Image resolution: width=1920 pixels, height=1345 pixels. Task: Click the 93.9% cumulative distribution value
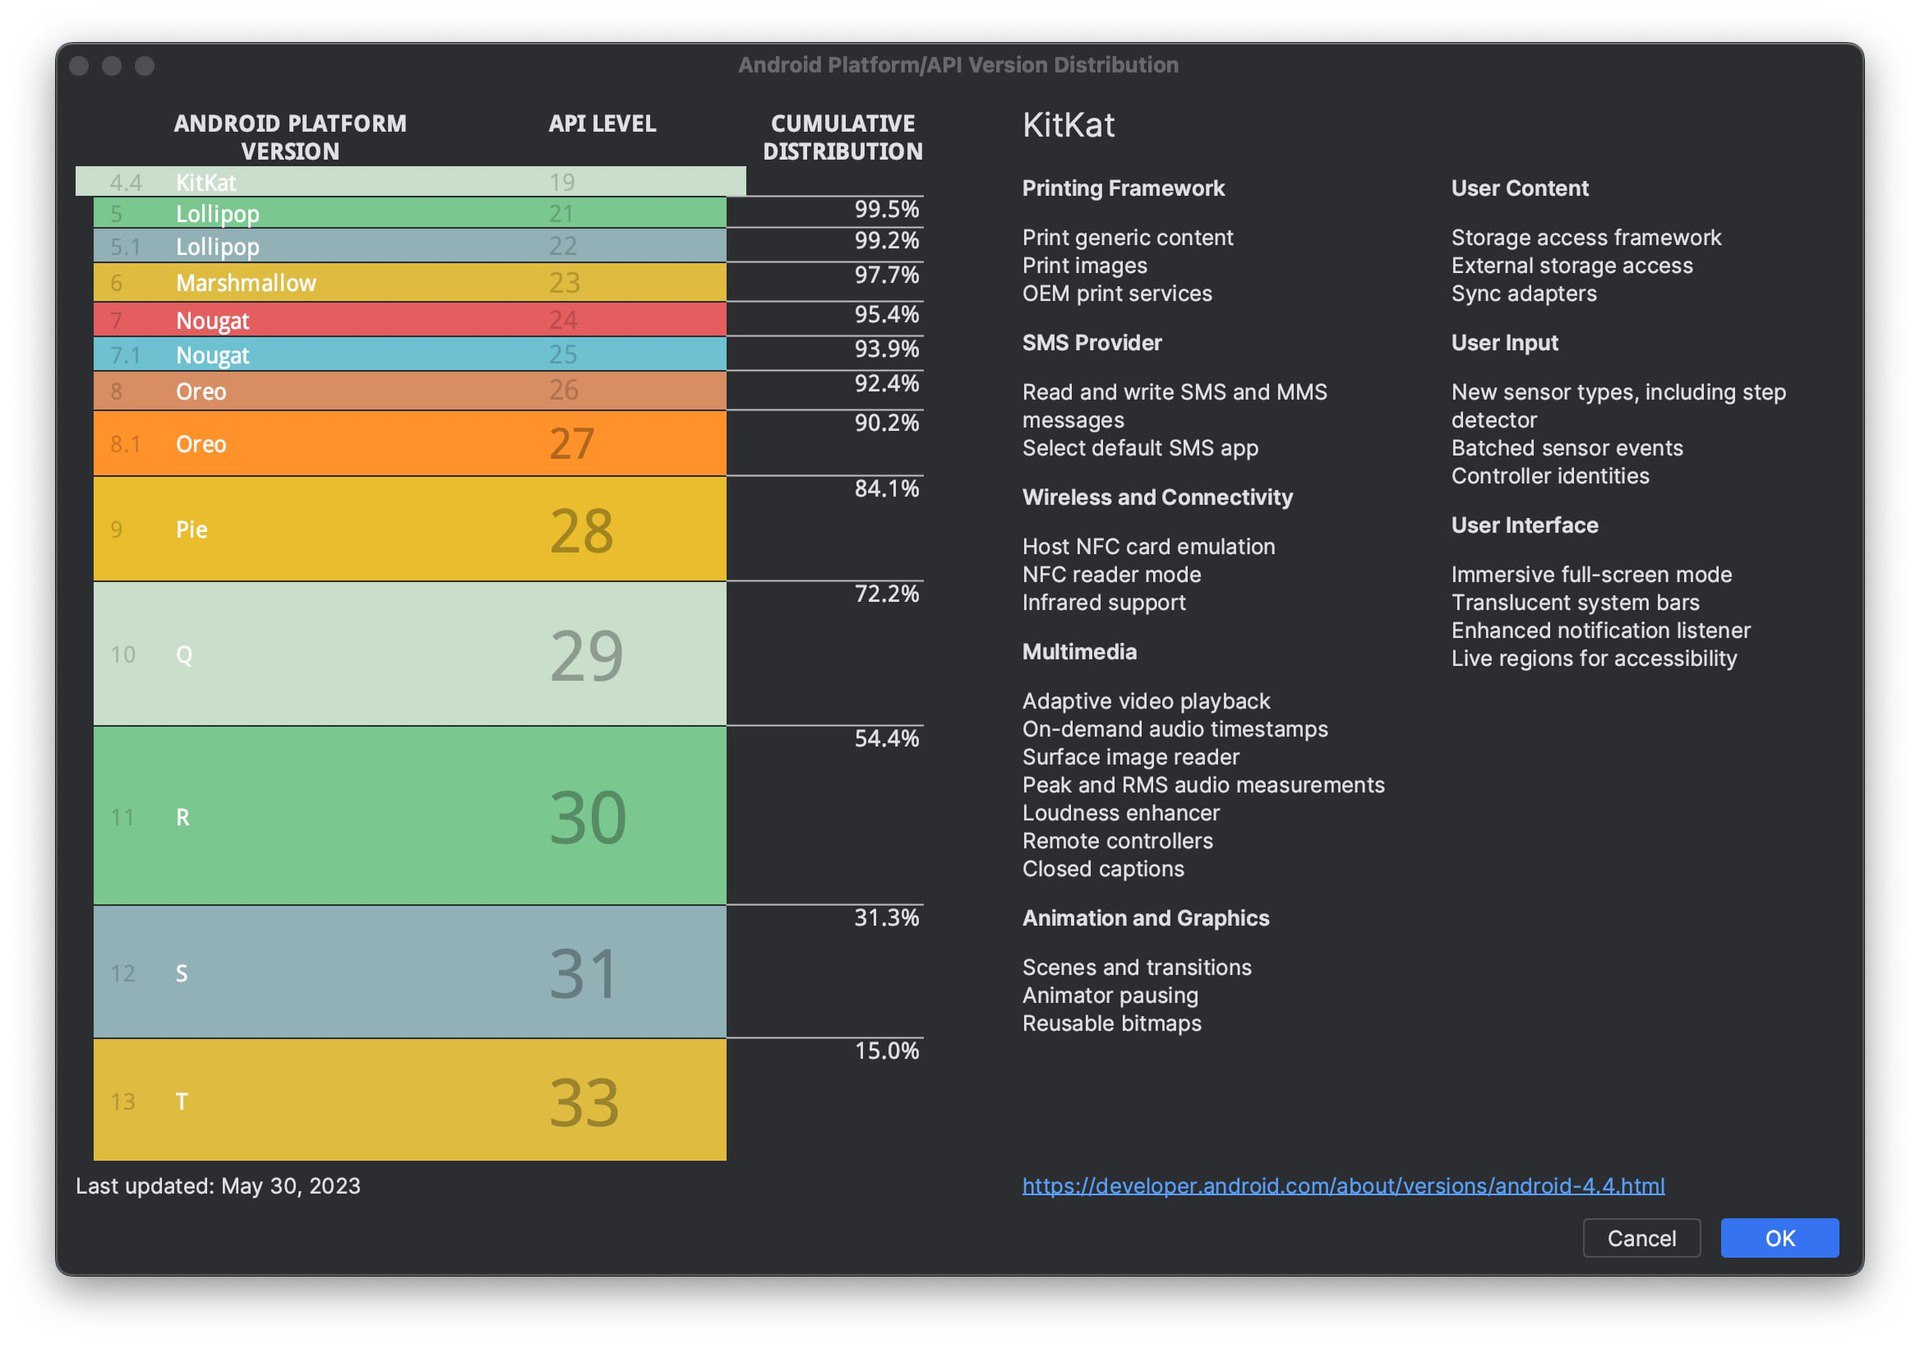pyautogui.click(x=886, y=349)
